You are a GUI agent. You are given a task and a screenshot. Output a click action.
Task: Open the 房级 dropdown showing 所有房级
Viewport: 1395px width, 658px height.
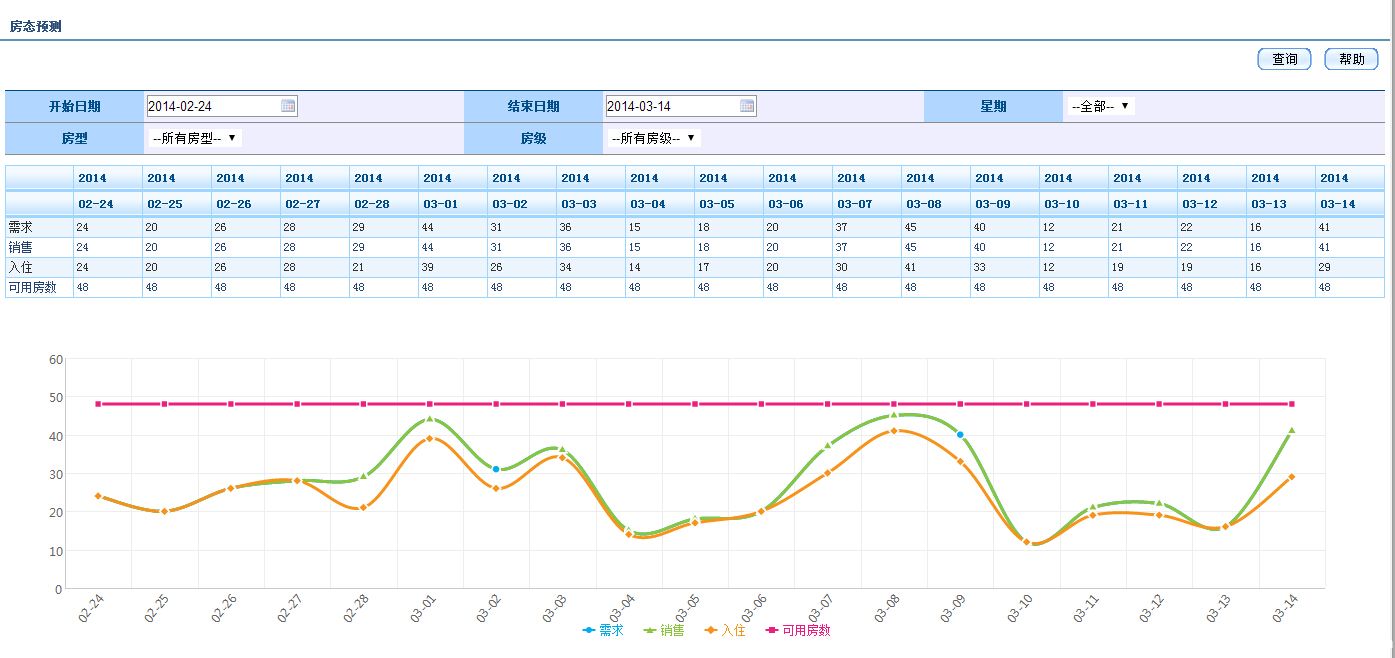tap(652, 138)
